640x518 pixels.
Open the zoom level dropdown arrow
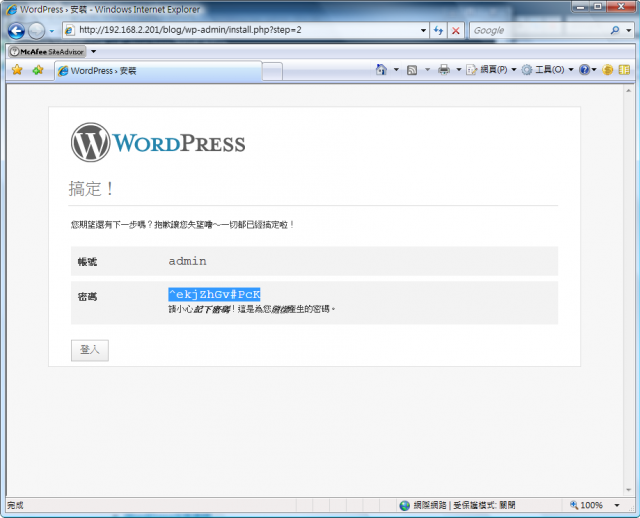point(617,505)
